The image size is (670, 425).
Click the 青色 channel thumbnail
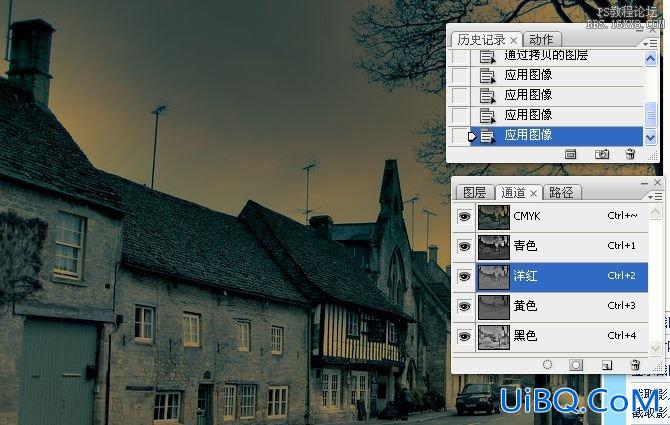coord(494,247)
